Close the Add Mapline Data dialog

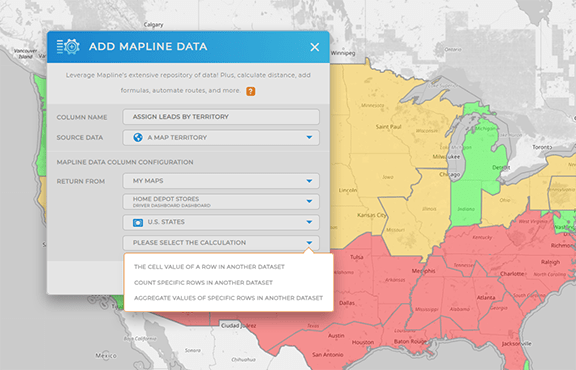[x=314, y=47]
